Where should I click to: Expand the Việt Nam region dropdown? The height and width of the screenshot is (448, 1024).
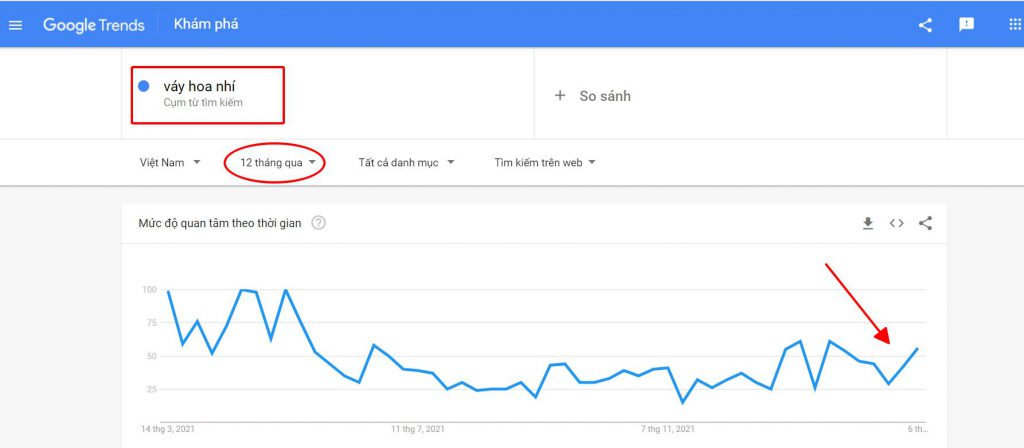pos(170,163)
